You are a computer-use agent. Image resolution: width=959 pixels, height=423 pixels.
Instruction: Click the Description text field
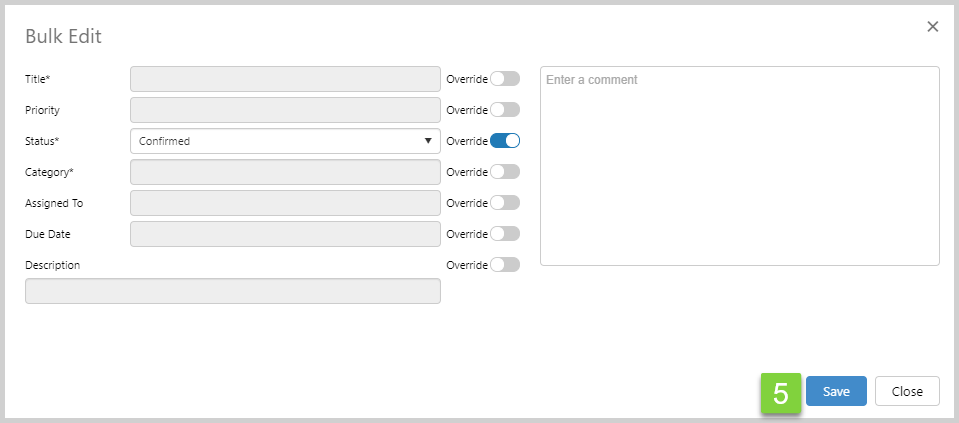coord(232,291)
